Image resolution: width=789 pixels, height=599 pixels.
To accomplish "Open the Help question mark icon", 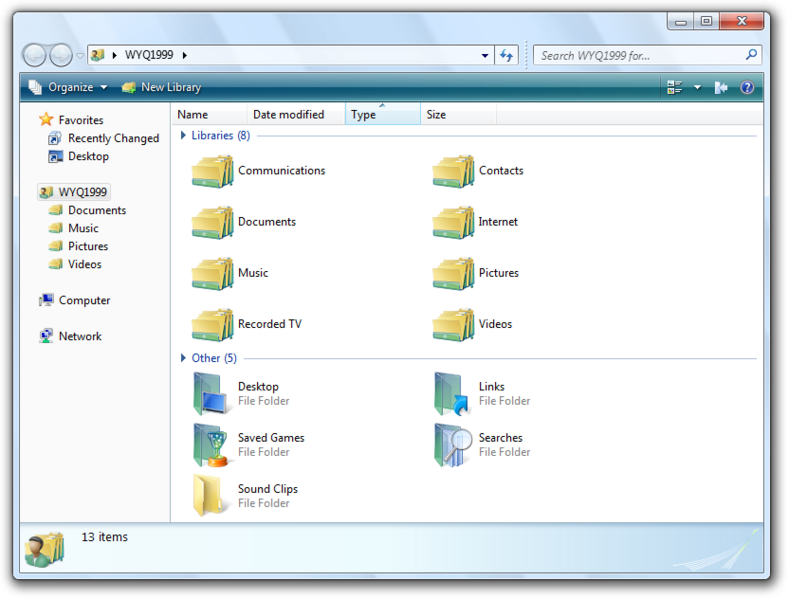I will pyautogui.click(x=747, y=88).
